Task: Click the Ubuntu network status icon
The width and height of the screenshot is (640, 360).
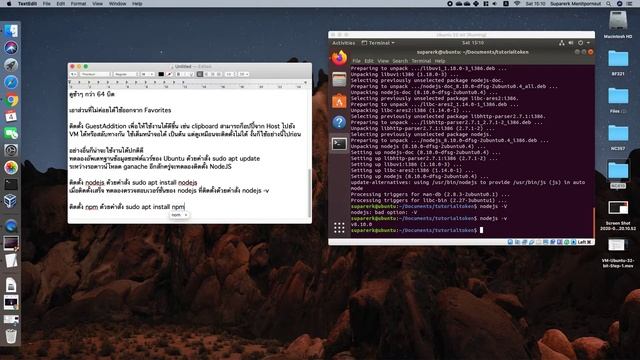Action: 562,43
